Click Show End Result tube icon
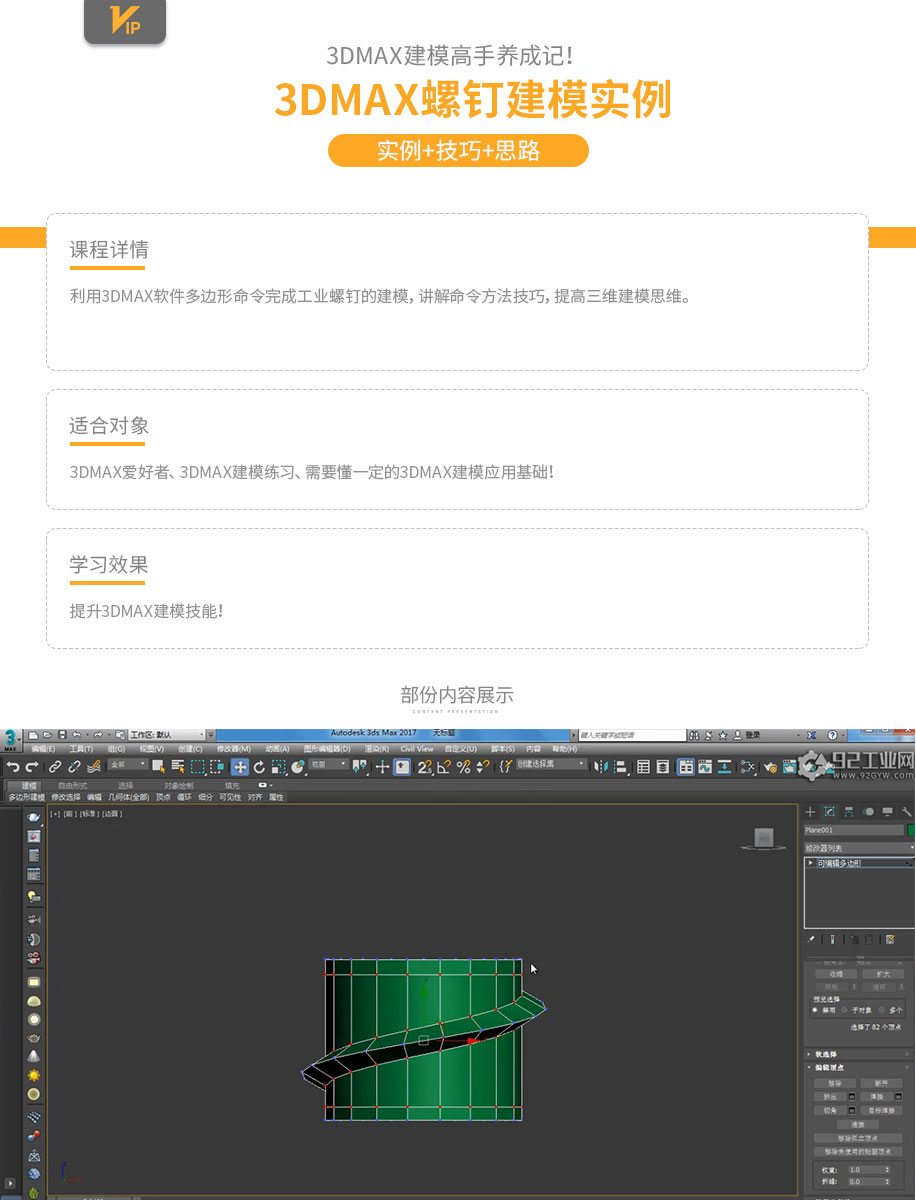 tap(832, 939)
